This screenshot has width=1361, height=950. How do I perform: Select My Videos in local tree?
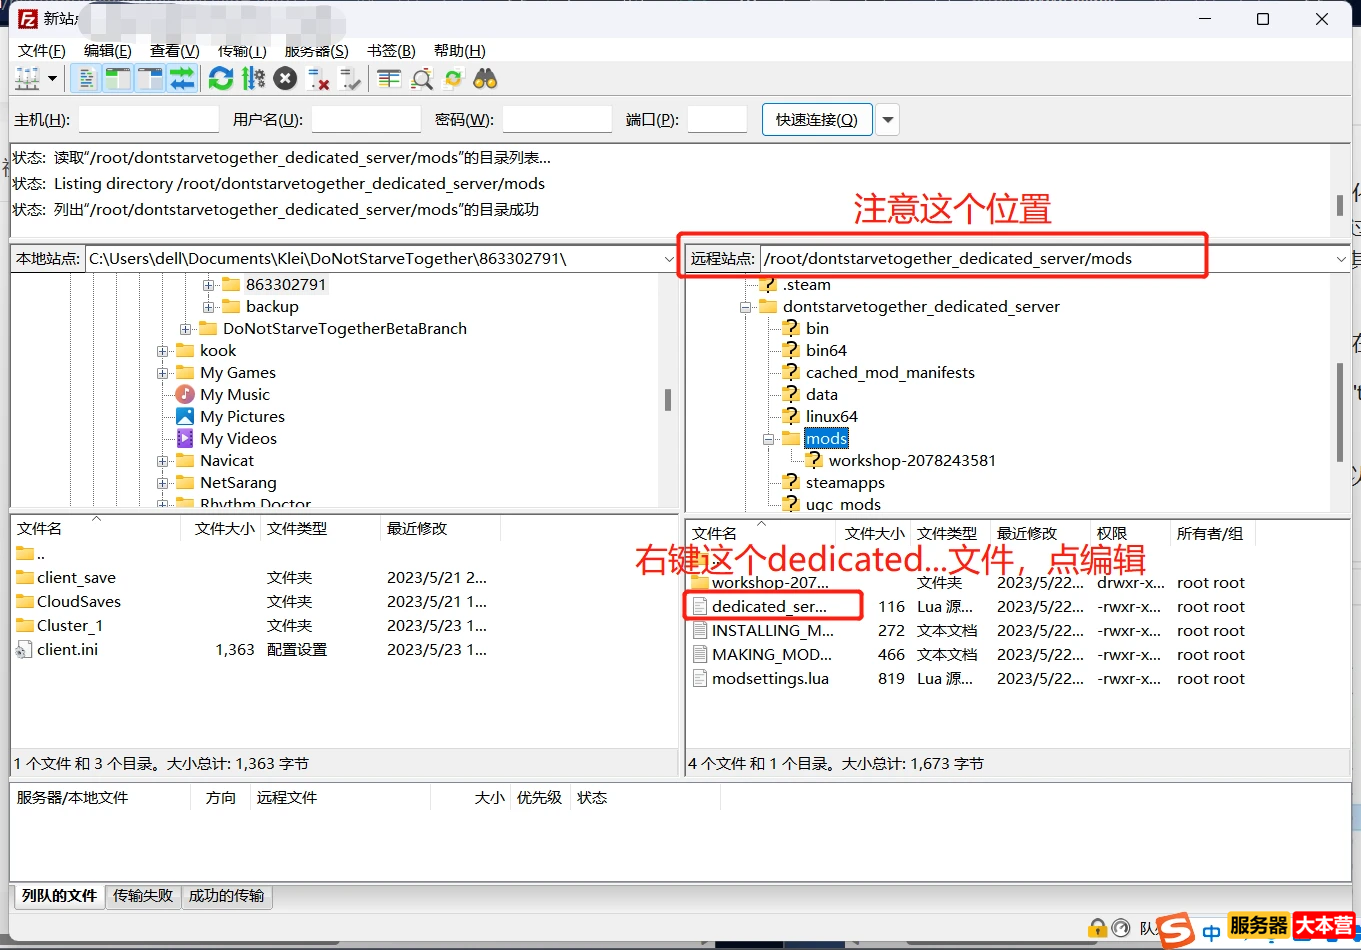tap(238, 439)
